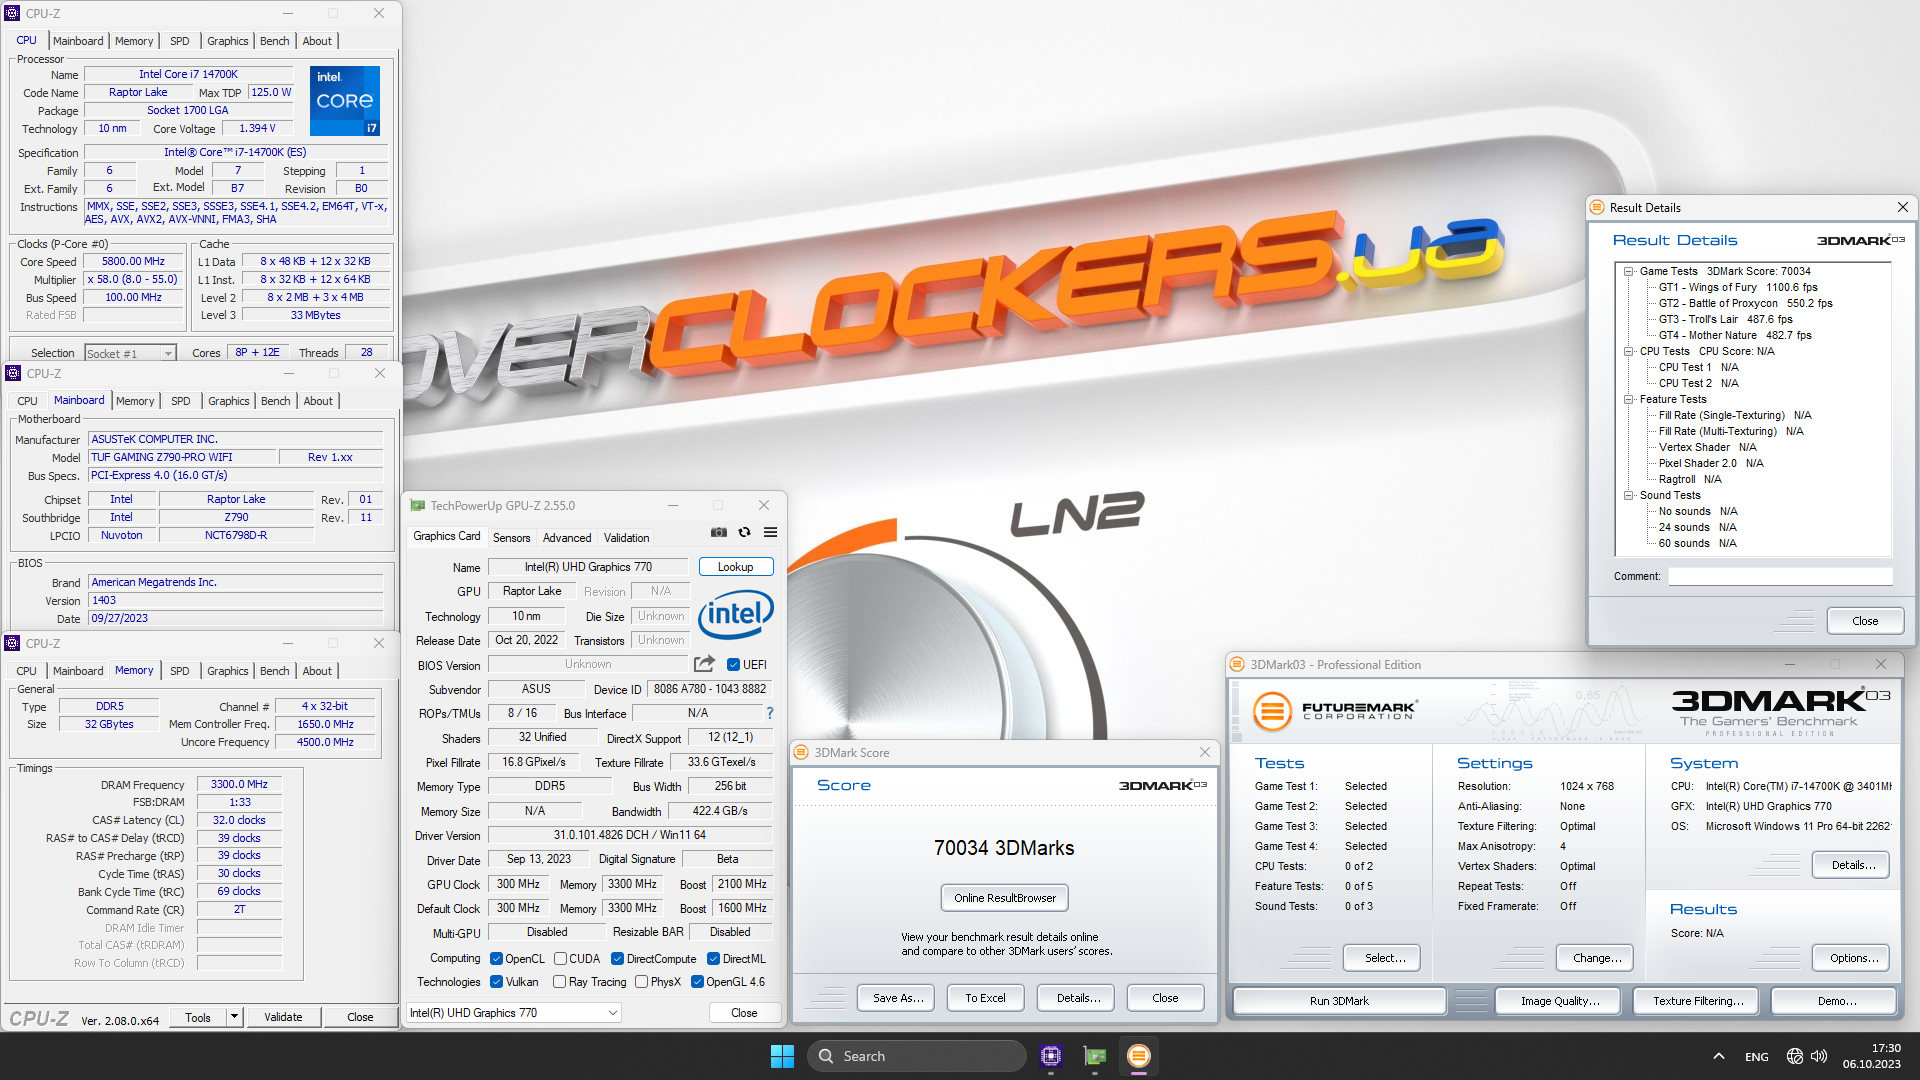1920x1080 pixels.
Task: Collapse the Sound Tests tree node
Action: click(x=1628, y=495)
